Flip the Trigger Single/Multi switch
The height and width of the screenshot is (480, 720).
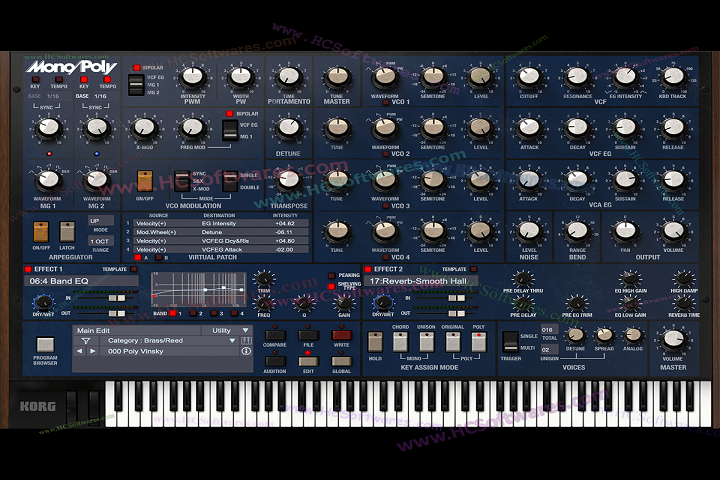510,342
